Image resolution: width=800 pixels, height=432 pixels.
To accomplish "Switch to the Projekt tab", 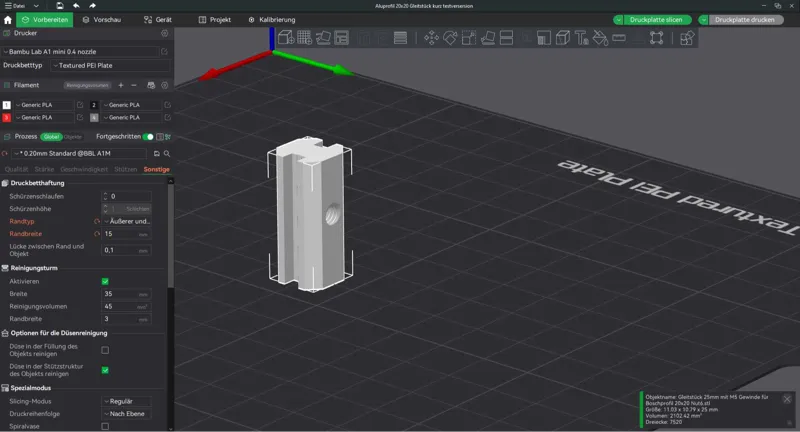I will coord(215,20).
